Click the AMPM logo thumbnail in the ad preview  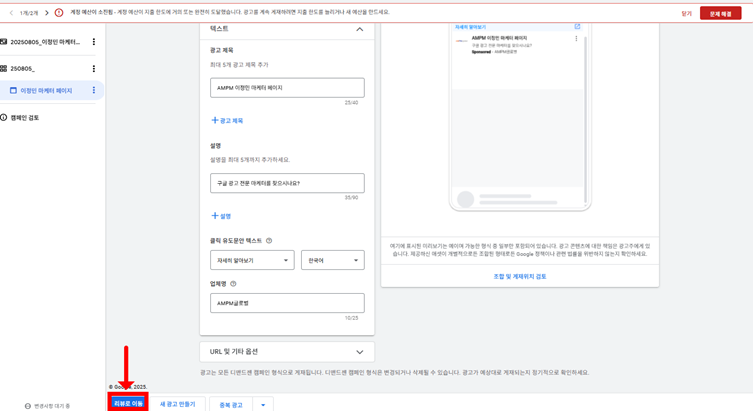462,41
